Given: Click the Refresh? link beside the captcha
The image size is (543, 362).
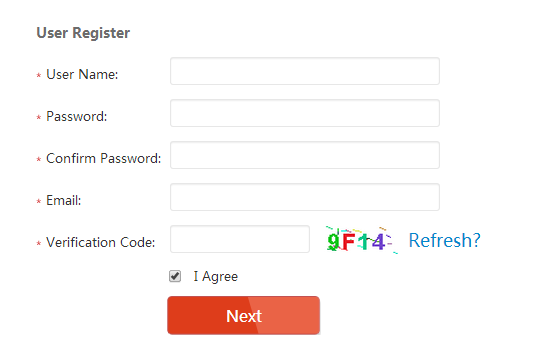Looking at the screenshot, I should click(x=444, y=240).
